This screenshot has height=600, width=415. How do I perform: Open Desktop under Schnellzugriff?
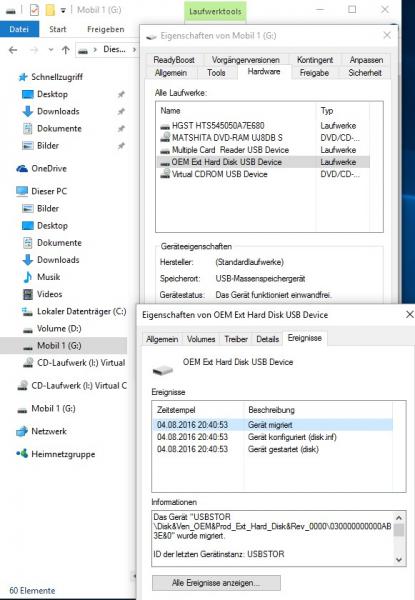click(52, 94)
